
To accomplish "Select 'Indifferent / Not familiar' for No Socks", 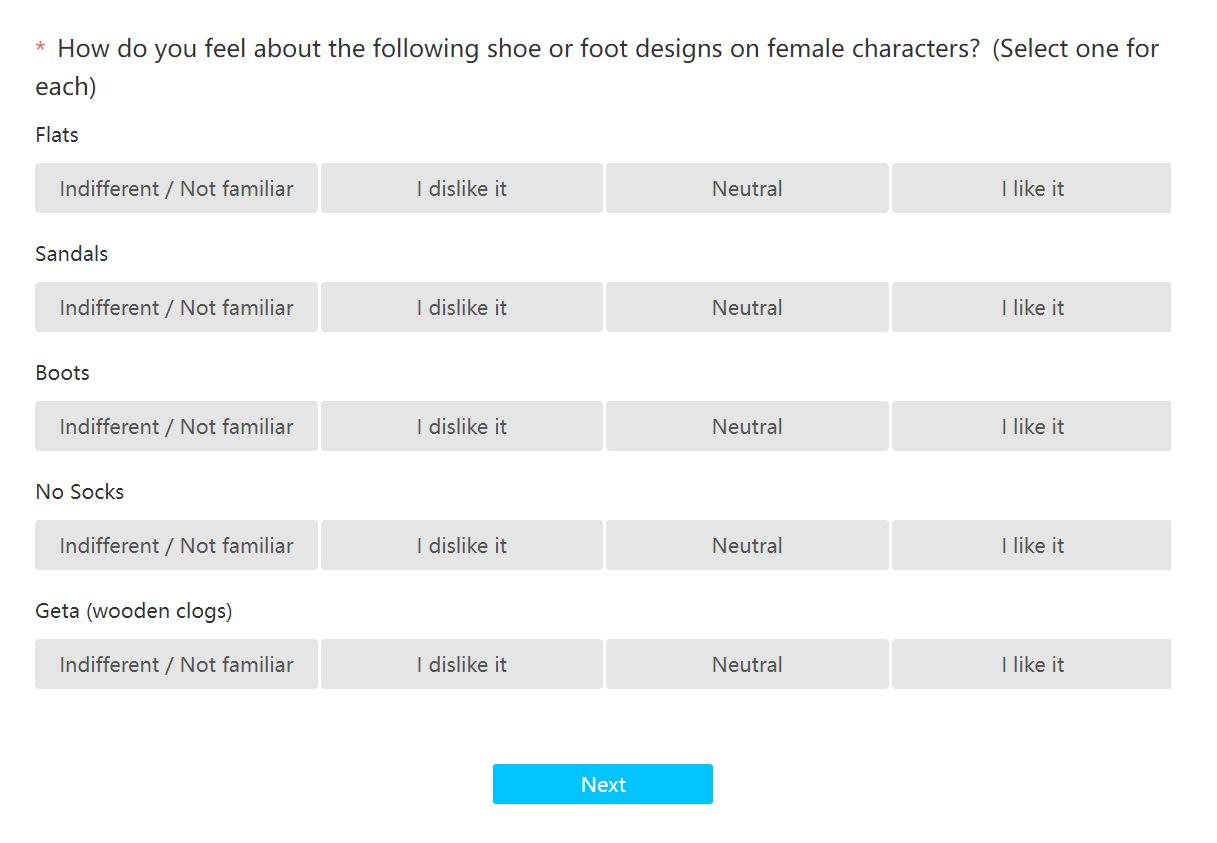I will 176,545.
